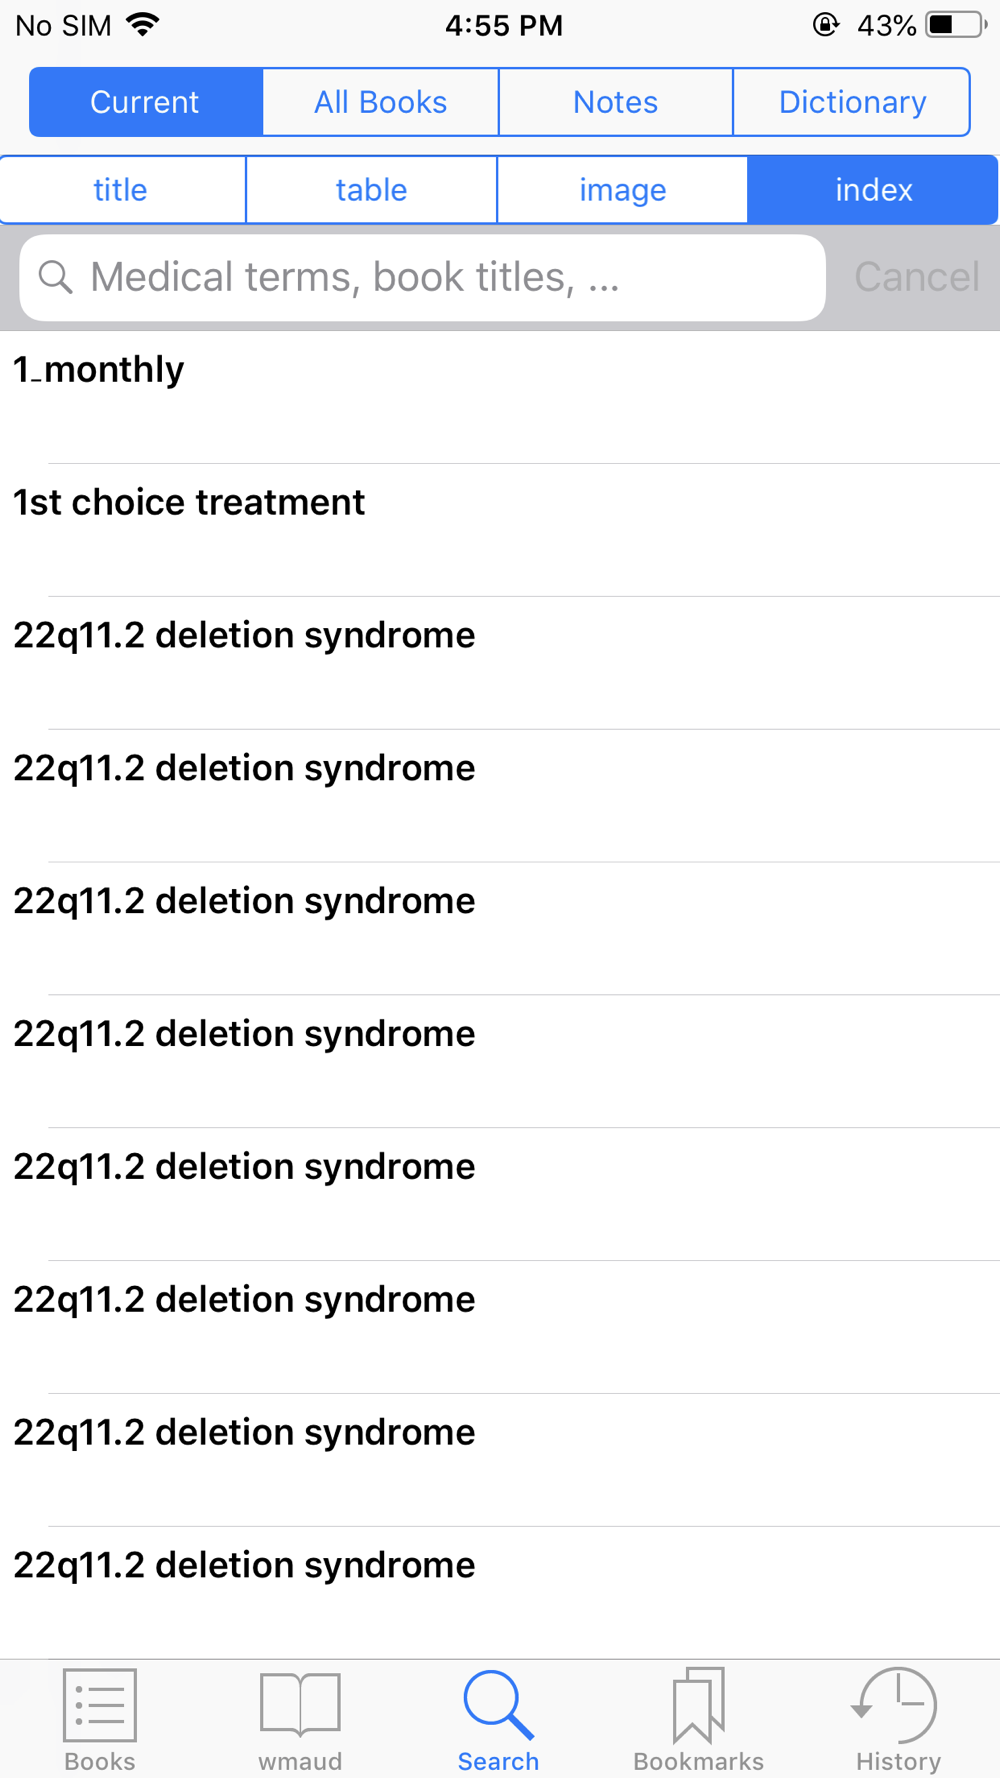The image size is (1000, 1778).
Task: Open the wmaud book reader icon
Action: (x=300, y=1704)
